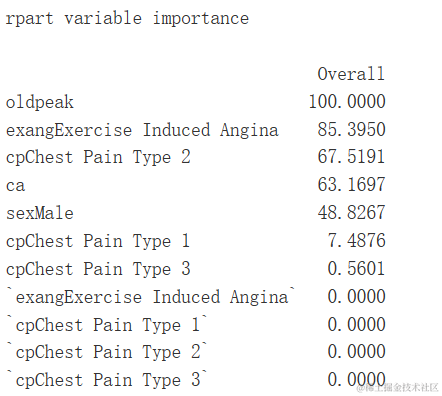Click the 67.5191 value
Screen dimensions: 442x396
coord(351,157)
